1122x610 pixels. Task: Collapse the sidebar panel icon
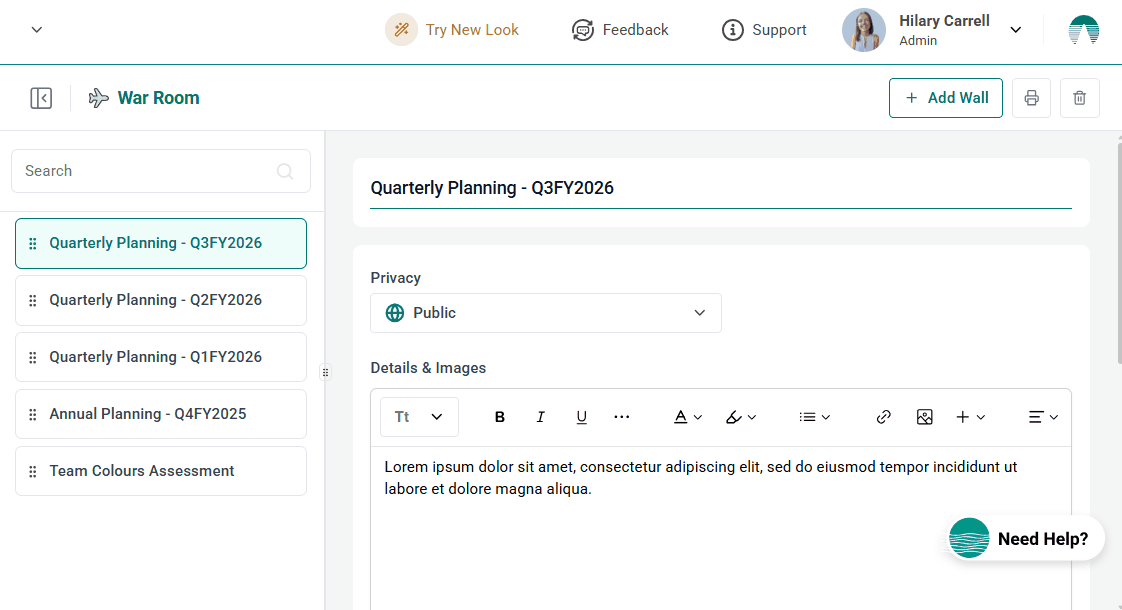41,98
